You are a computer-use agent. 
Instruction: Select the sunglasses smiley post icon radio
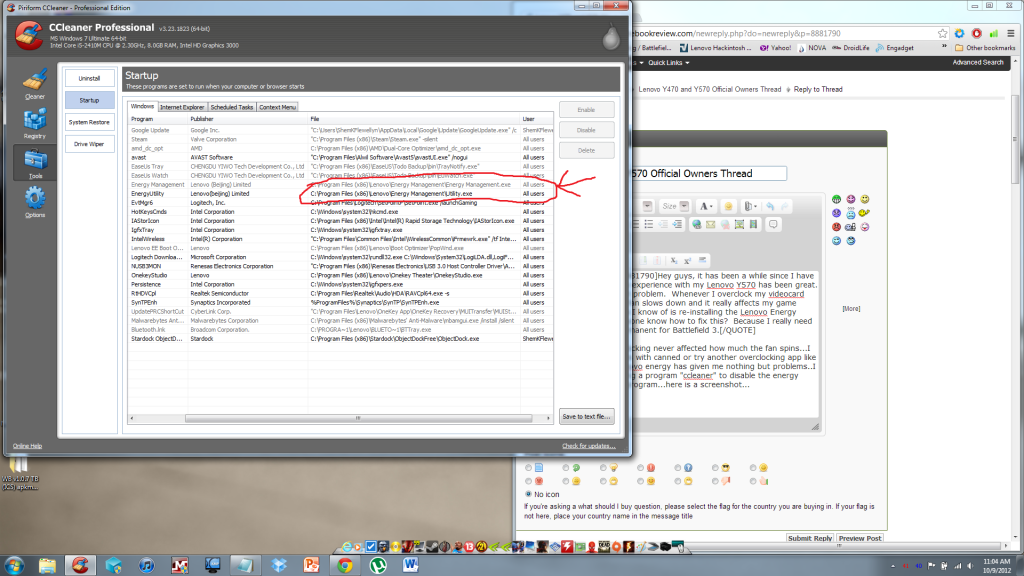coord(715,468)
